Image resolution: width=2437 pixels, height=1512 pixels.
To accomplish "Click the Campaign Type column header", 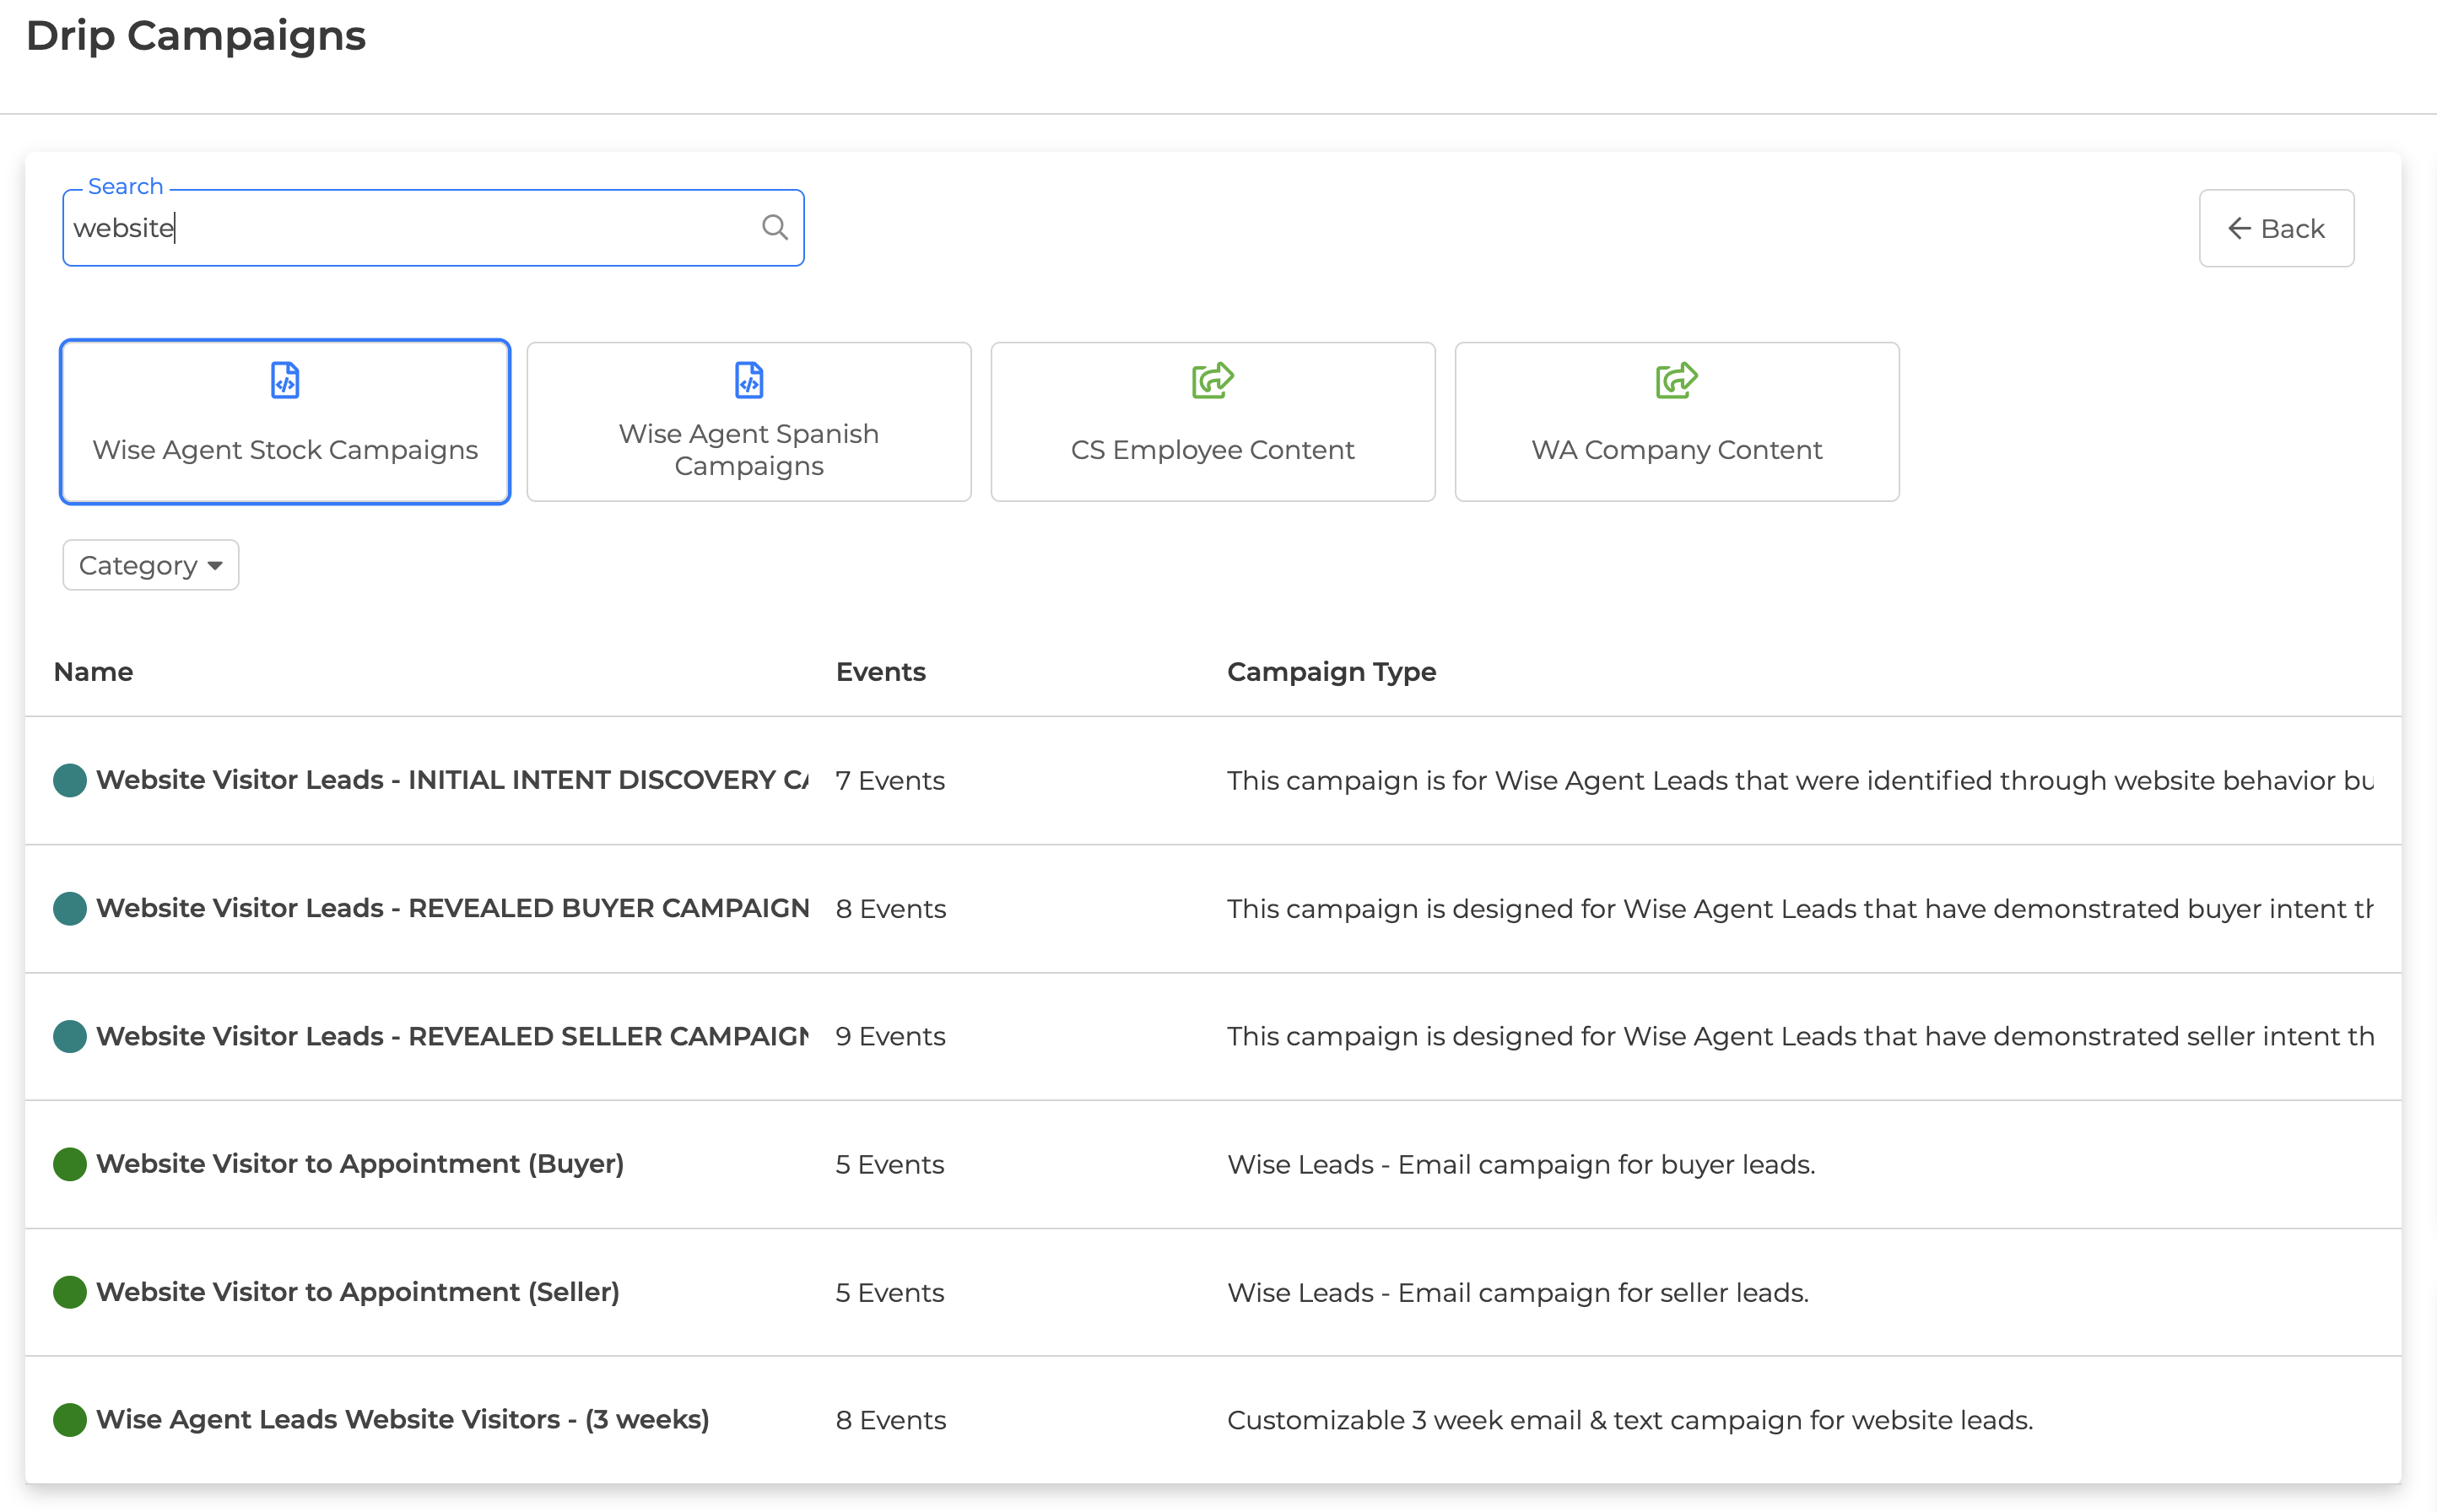I will pos(1331,672).
